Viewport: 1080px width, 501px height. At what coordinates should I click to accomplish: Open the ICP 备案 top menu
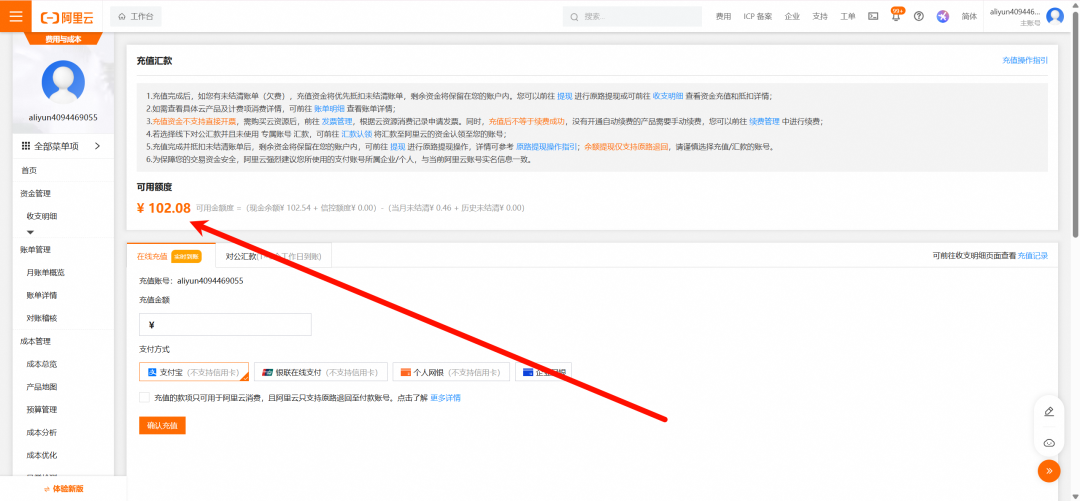(x=758, y=17)
